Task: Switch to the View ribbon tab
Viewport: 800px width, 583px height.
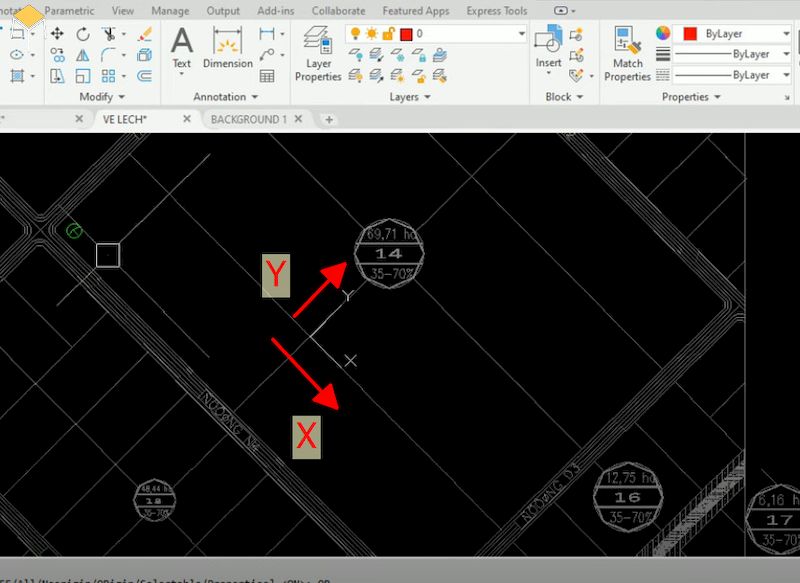Action: (x=122, y=11)
